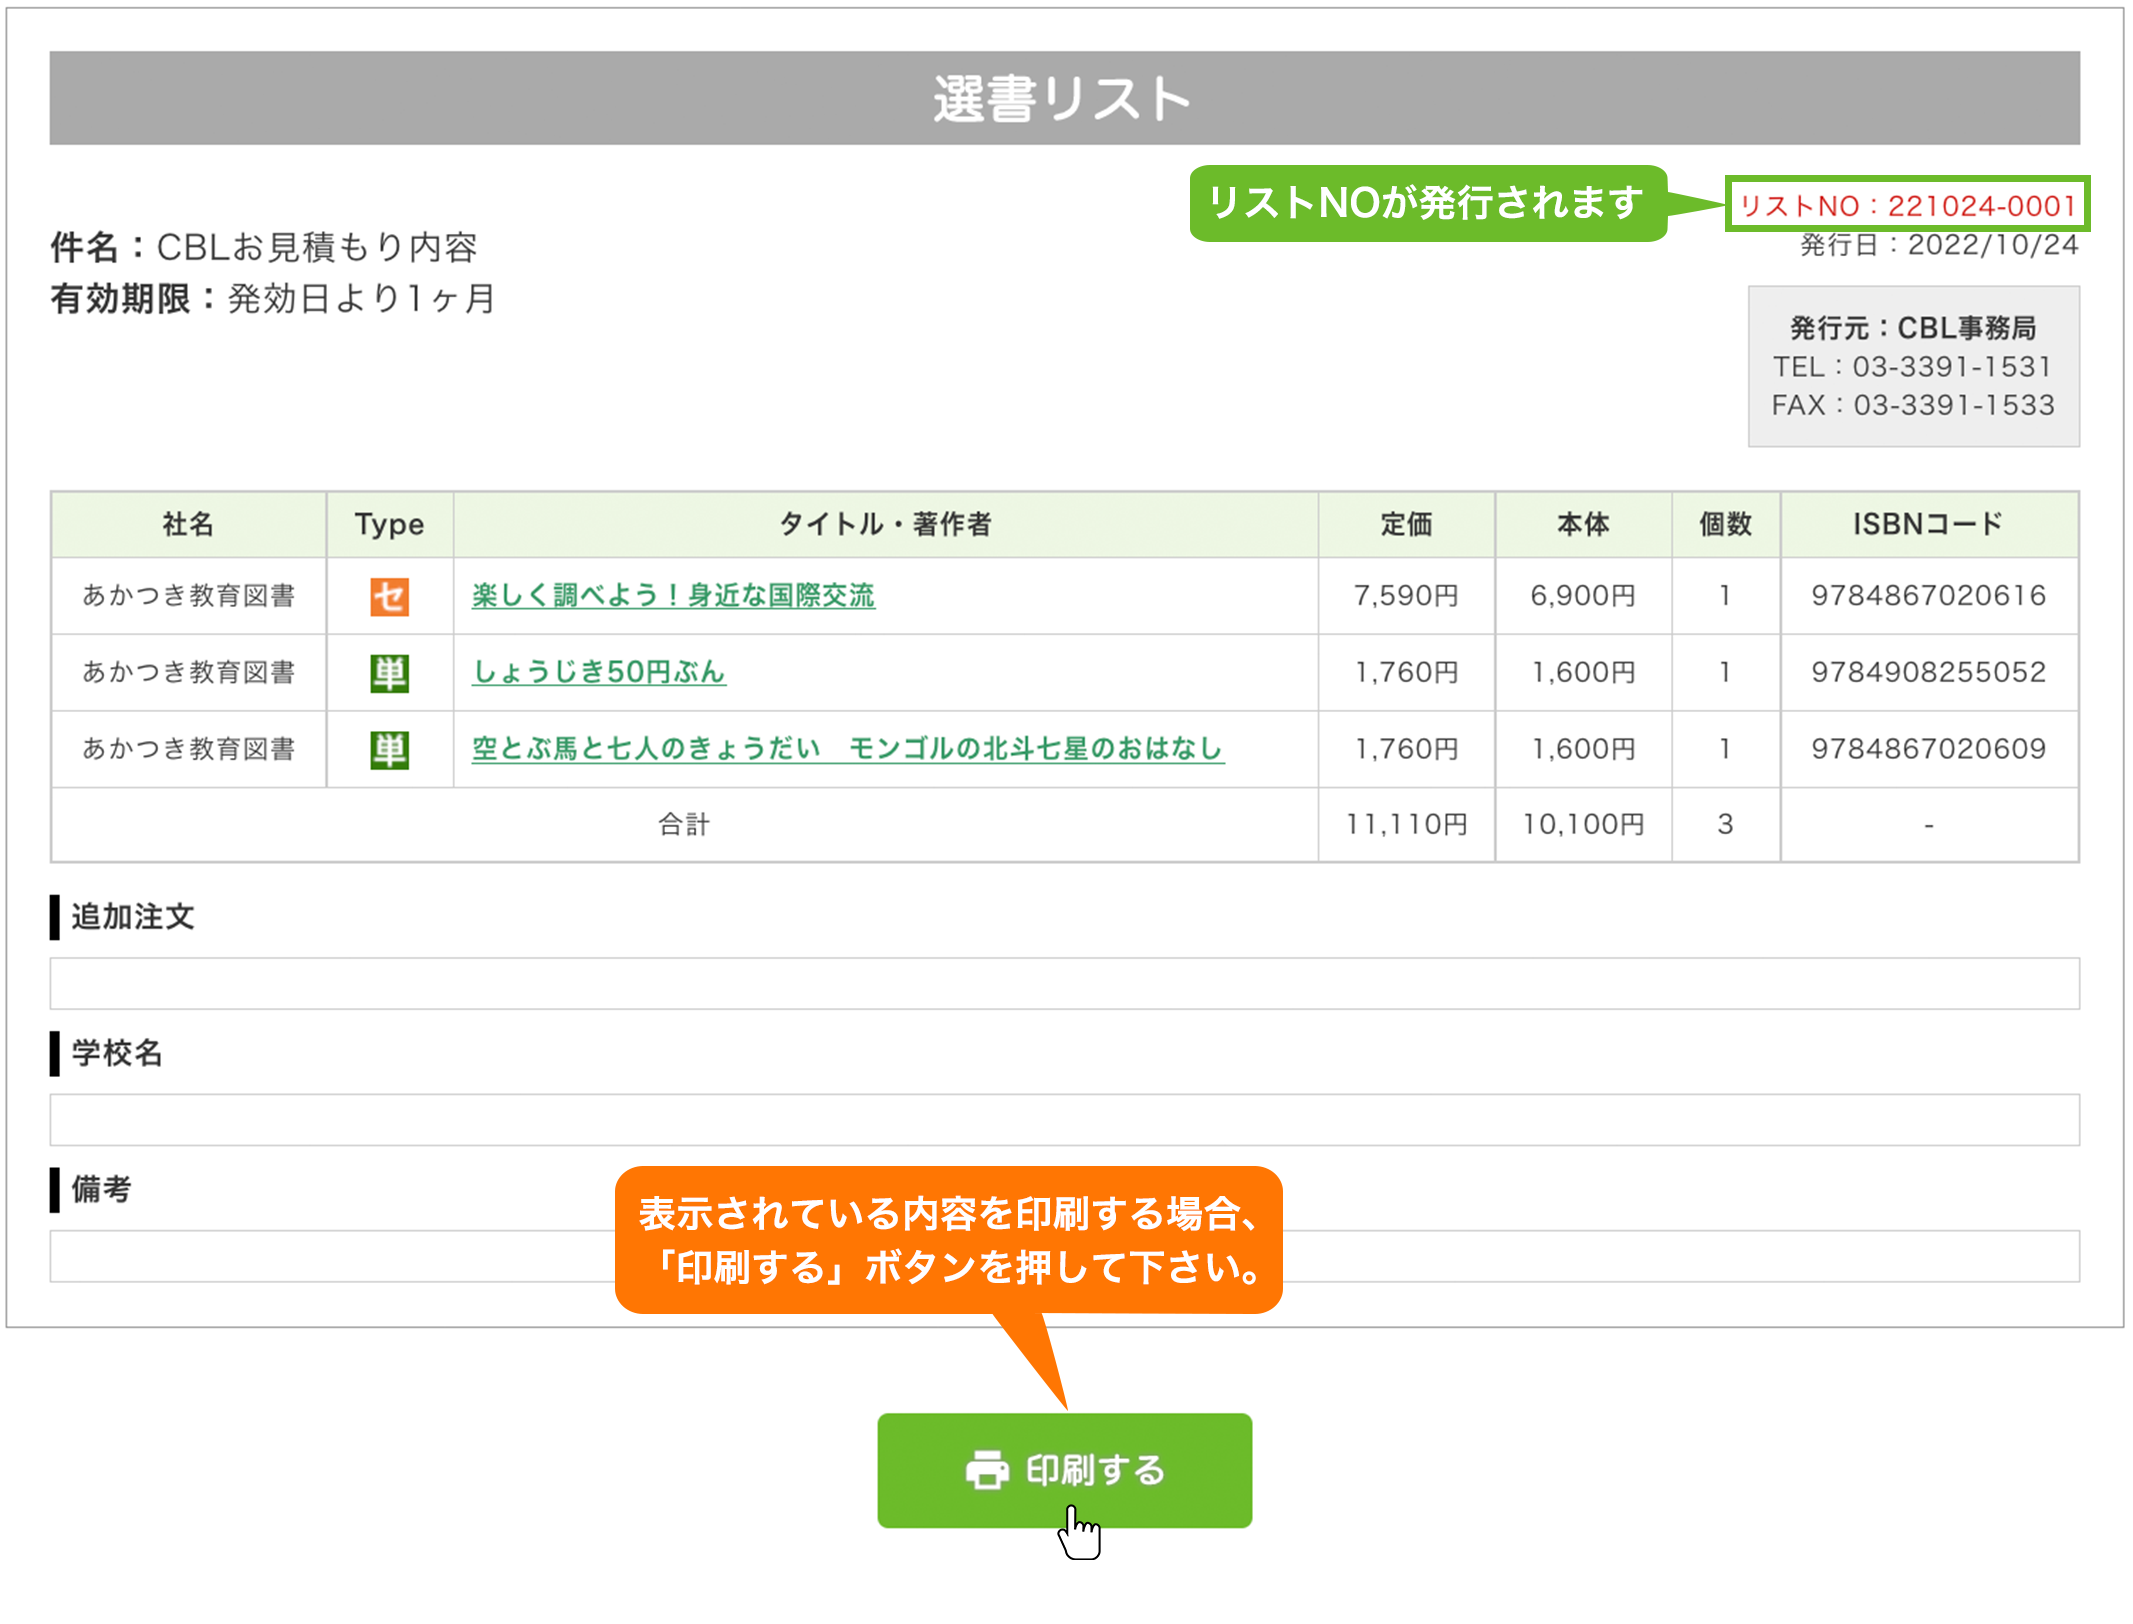
Task: Click the リストNO：221024-0001 text
Action: [1907, 206]
